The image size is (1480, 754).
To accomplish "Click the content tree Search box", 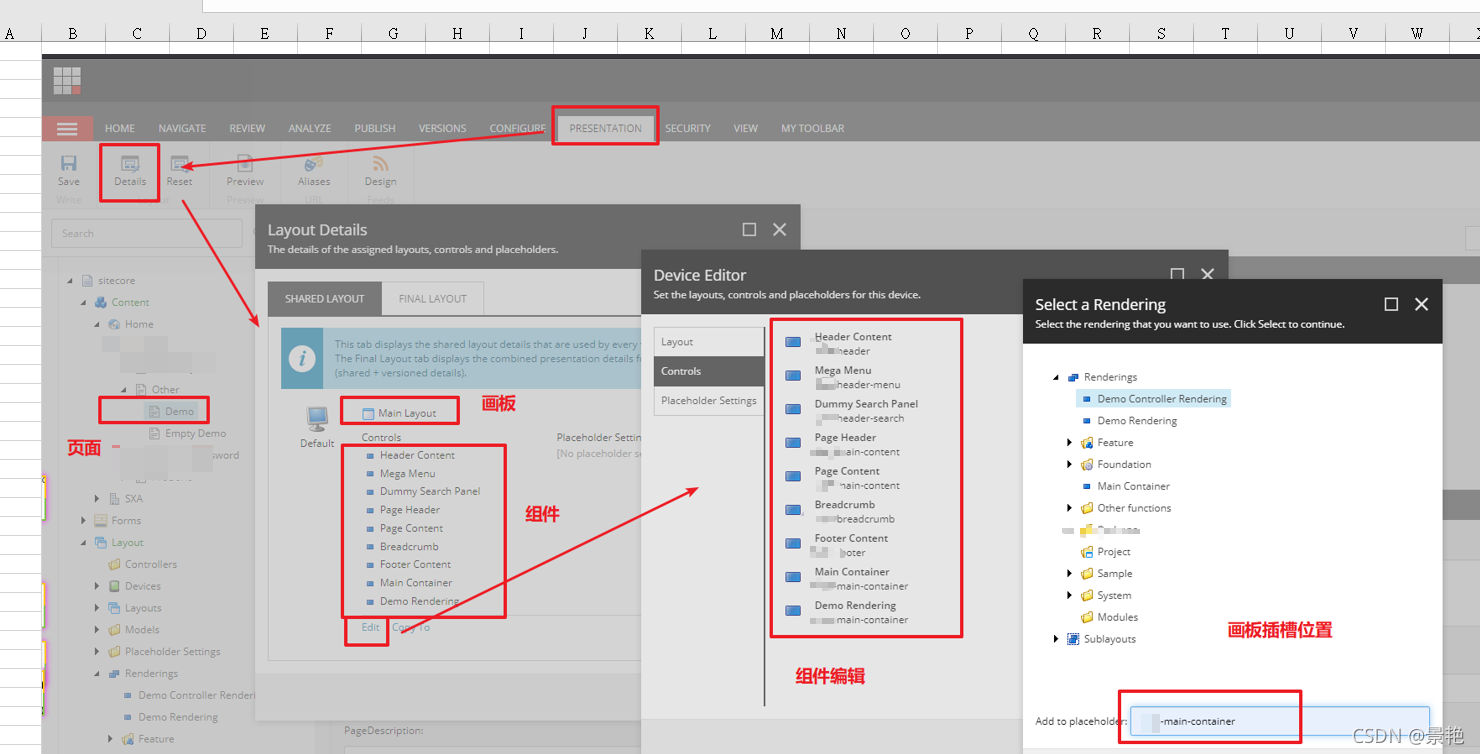I will 147,233.
